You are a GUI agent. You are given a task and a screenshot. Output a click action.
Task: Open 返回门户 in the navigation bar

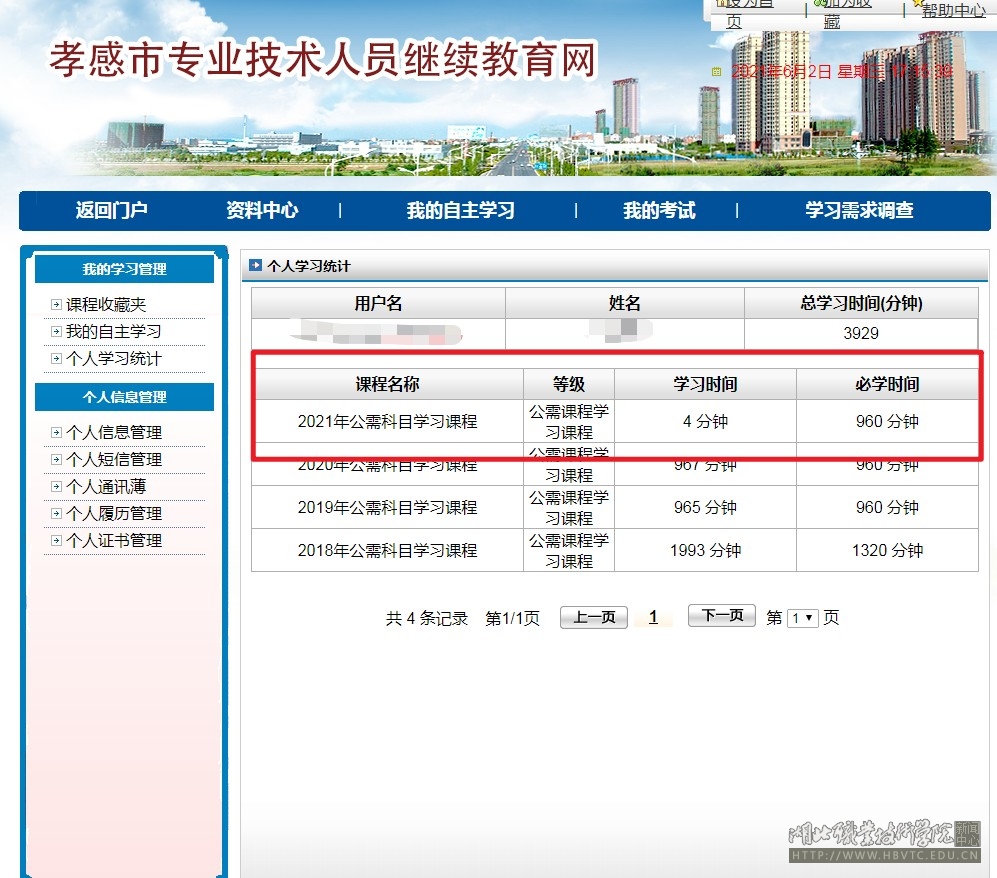tap(111, 211)
